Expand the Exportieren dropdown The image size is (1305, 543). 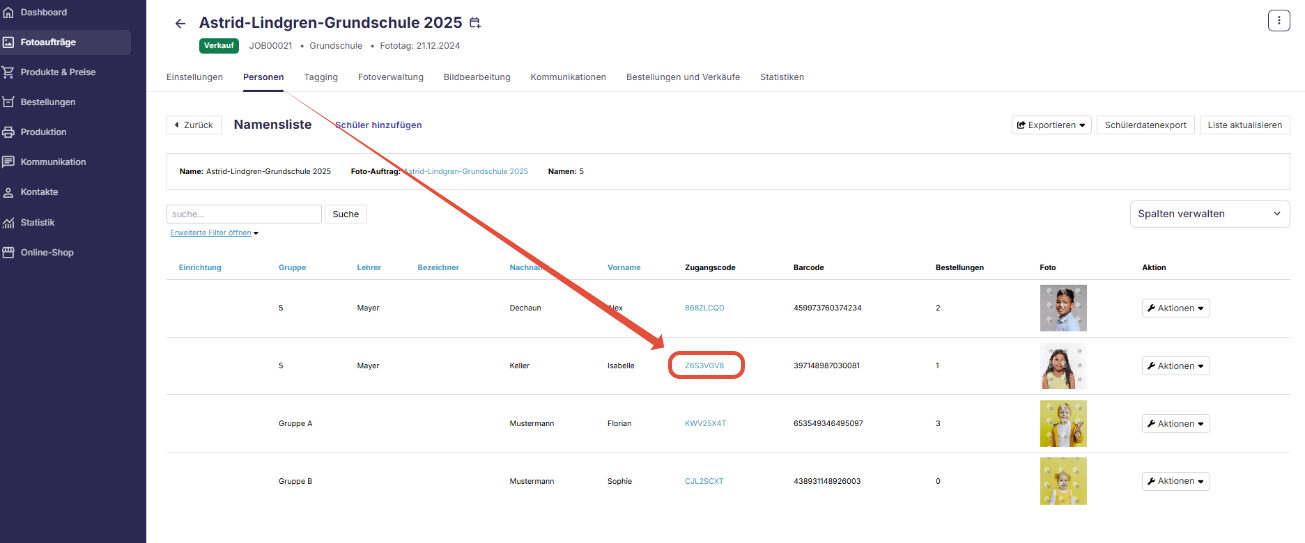click(x=1051, y=125)
